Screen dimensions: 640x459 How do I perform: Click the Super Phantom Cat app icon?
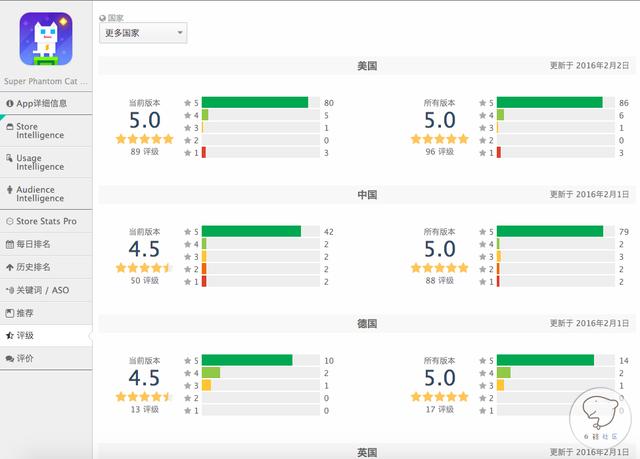tap(46, 38)
